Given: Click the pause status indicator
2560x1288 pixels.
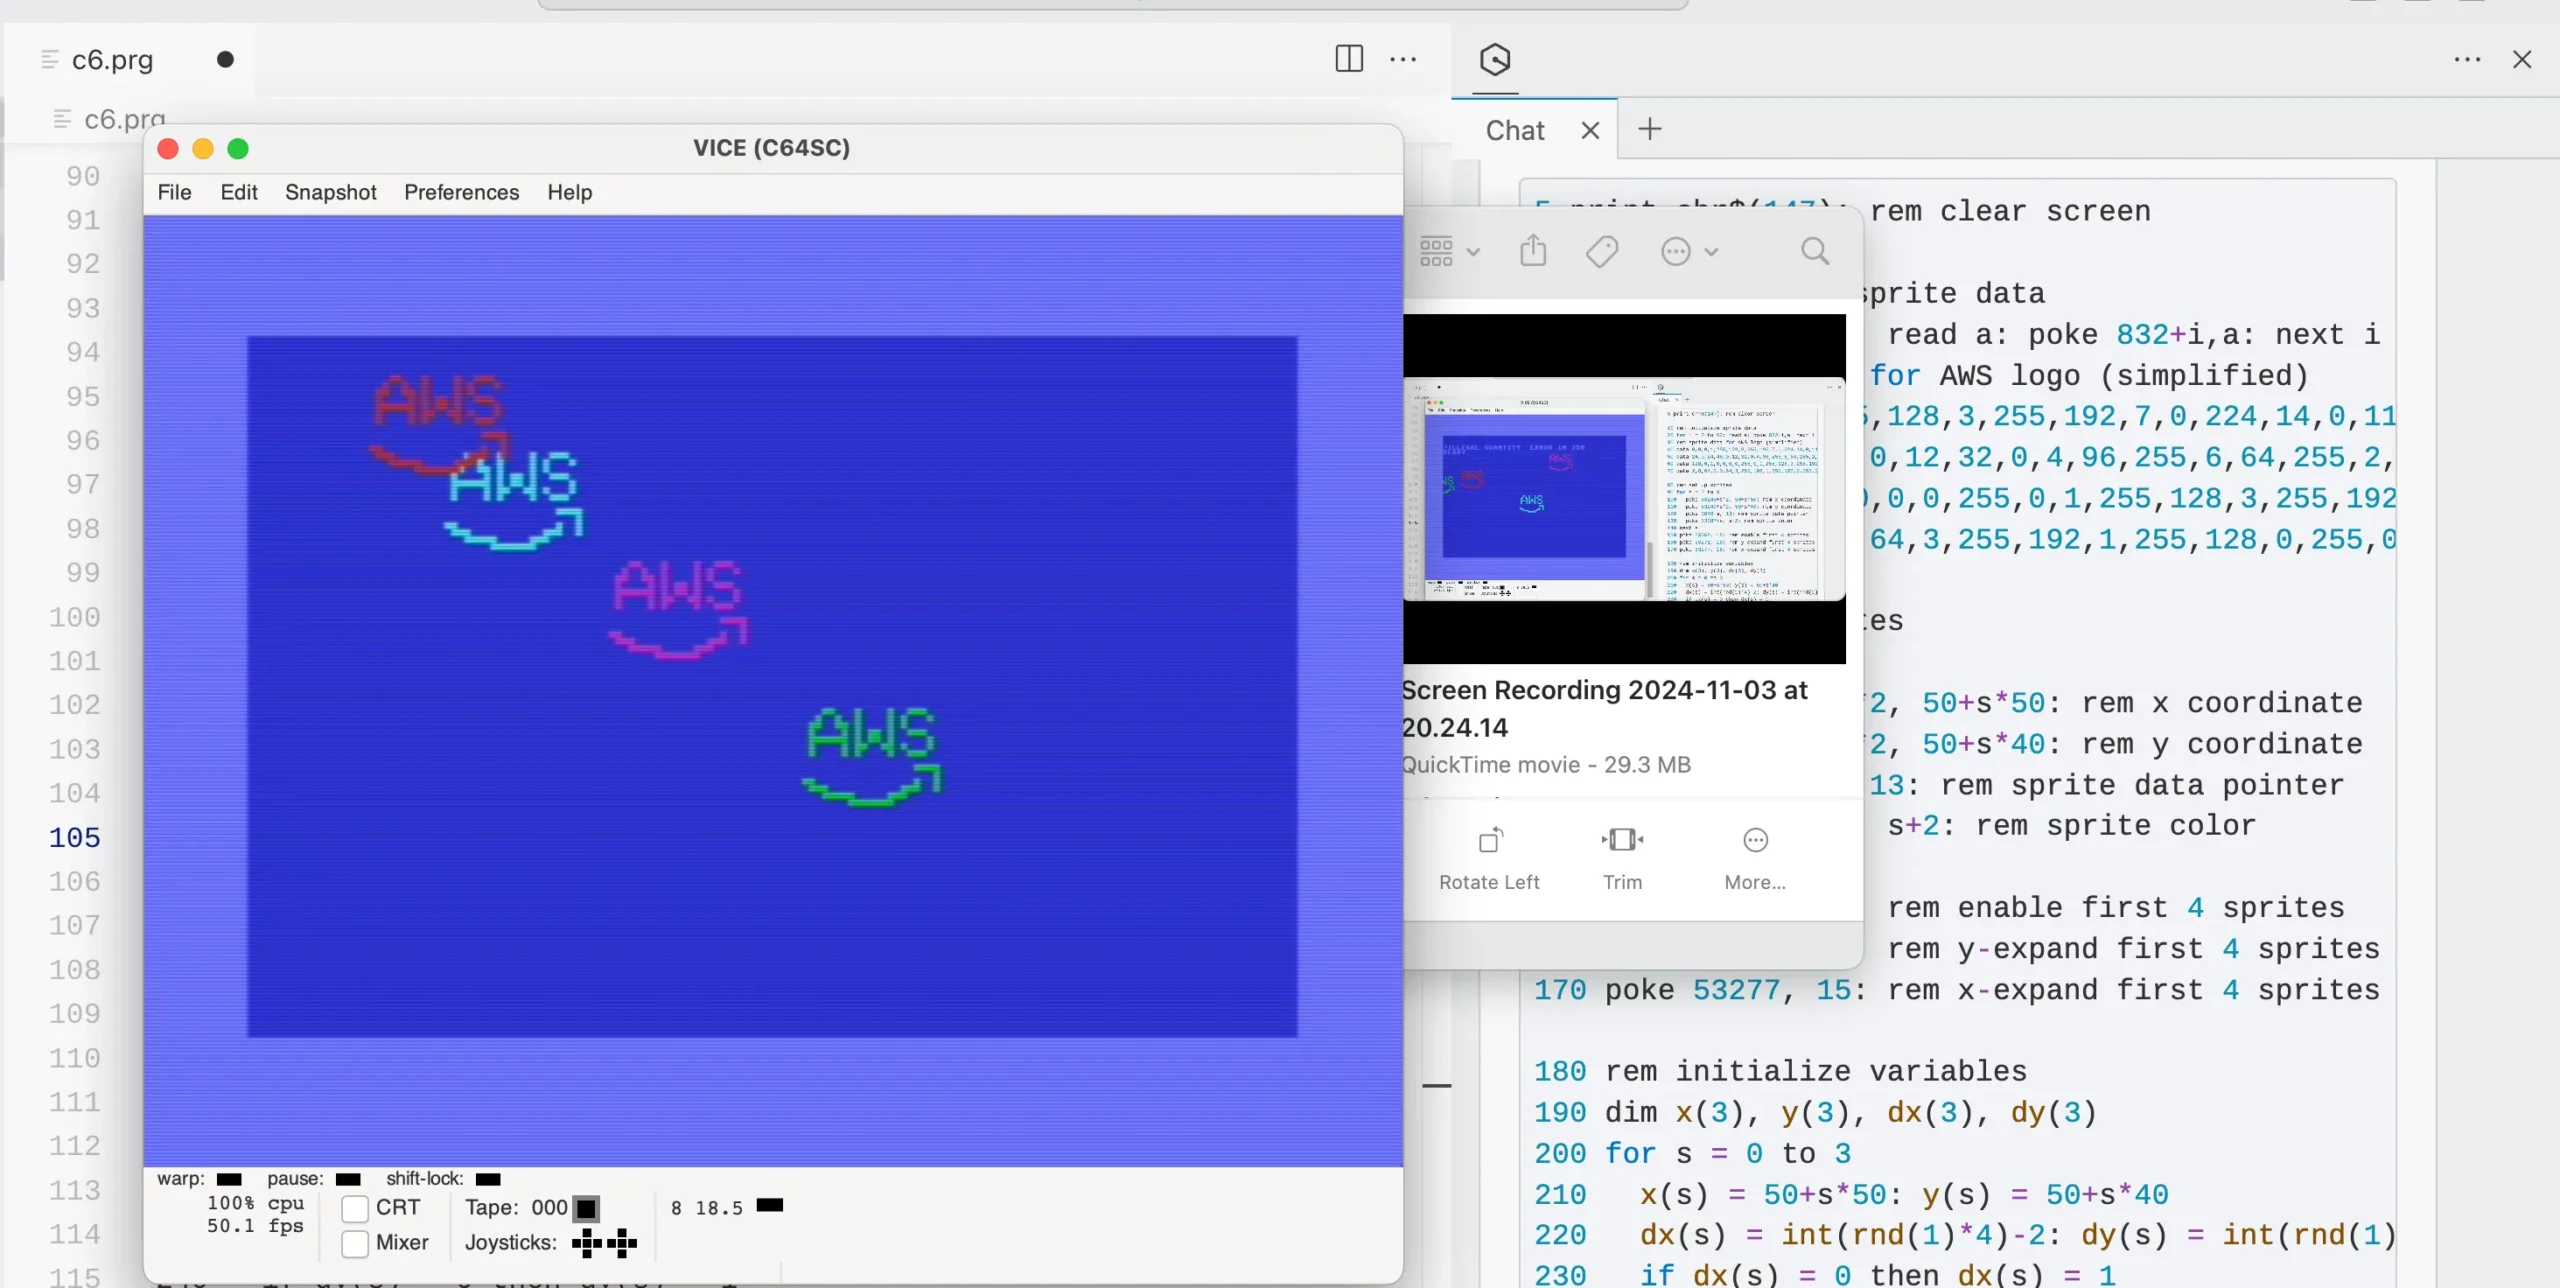Looking at the screenshot, I should tap(348, 1179).
